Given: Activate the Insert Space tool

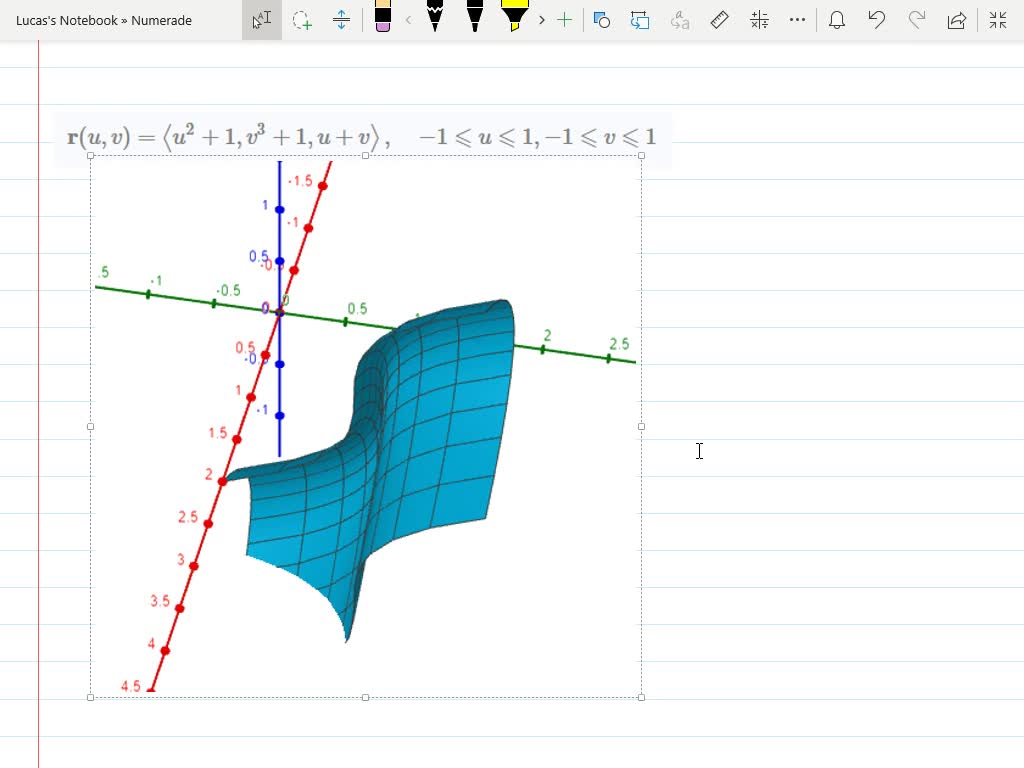Looking at the screenshot, I should 342,20.
